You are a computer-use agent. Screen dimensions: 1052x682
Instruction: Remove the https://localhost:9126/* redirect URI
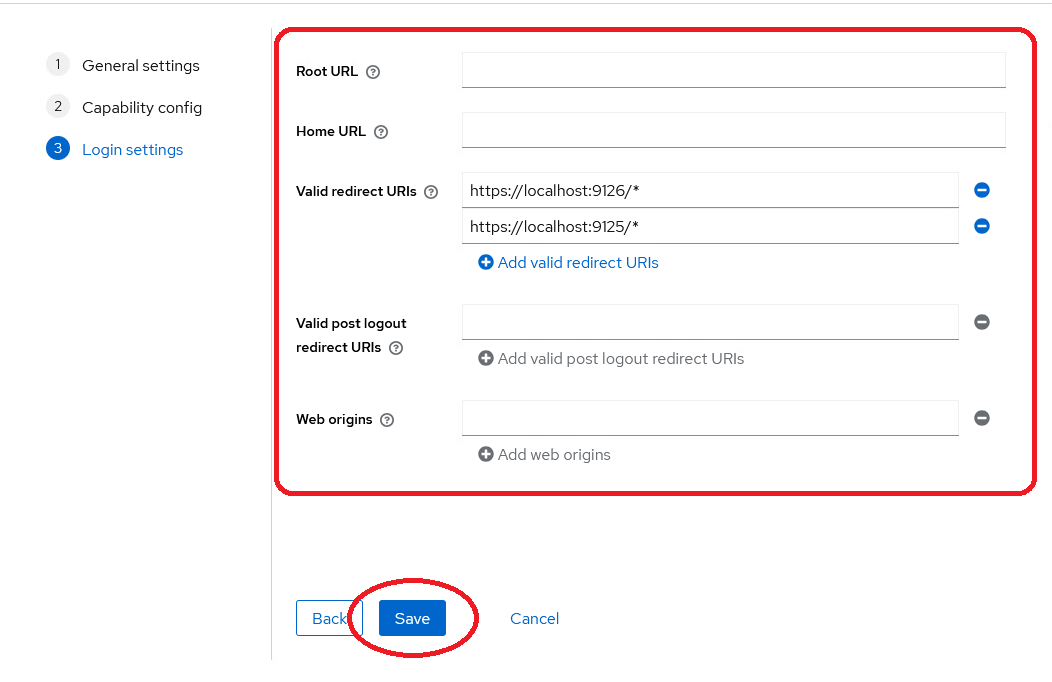coord(982,190)
